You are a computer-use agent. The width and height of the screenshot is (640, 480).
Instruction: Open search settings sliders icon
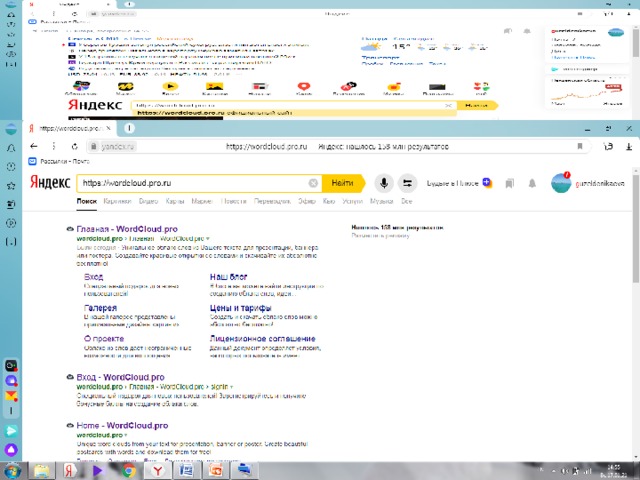pos(407,183)
